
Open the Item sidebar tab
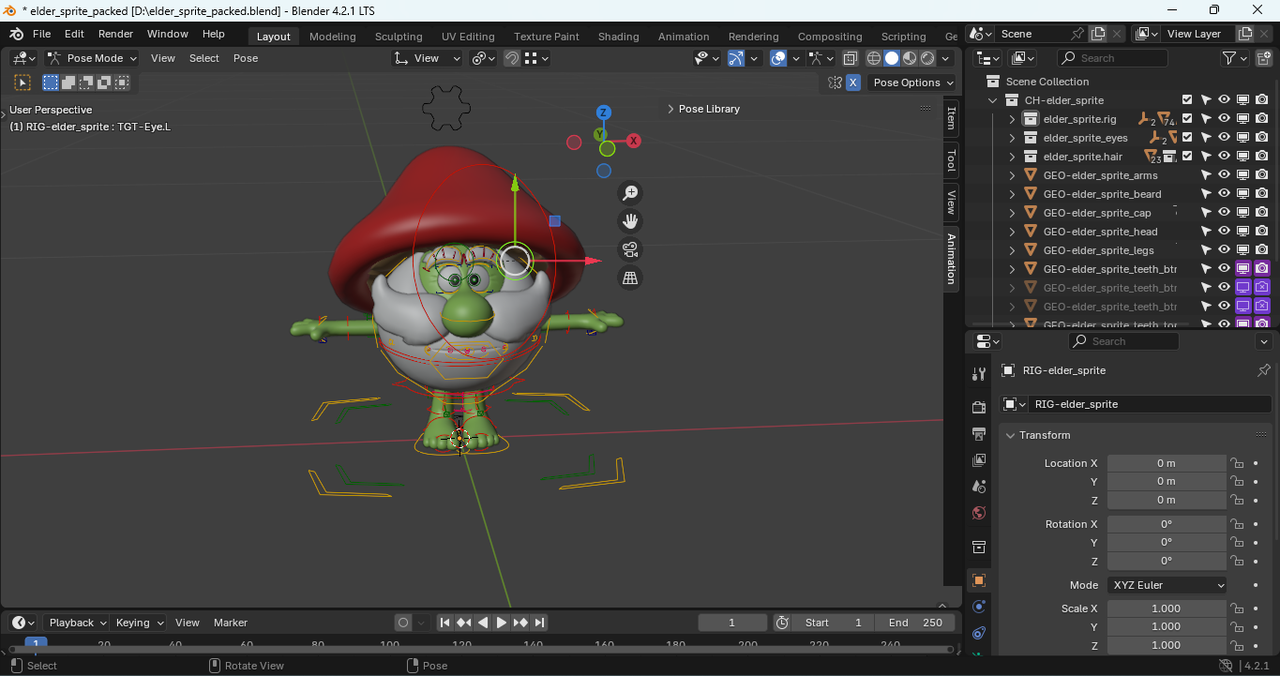(951, 117)
